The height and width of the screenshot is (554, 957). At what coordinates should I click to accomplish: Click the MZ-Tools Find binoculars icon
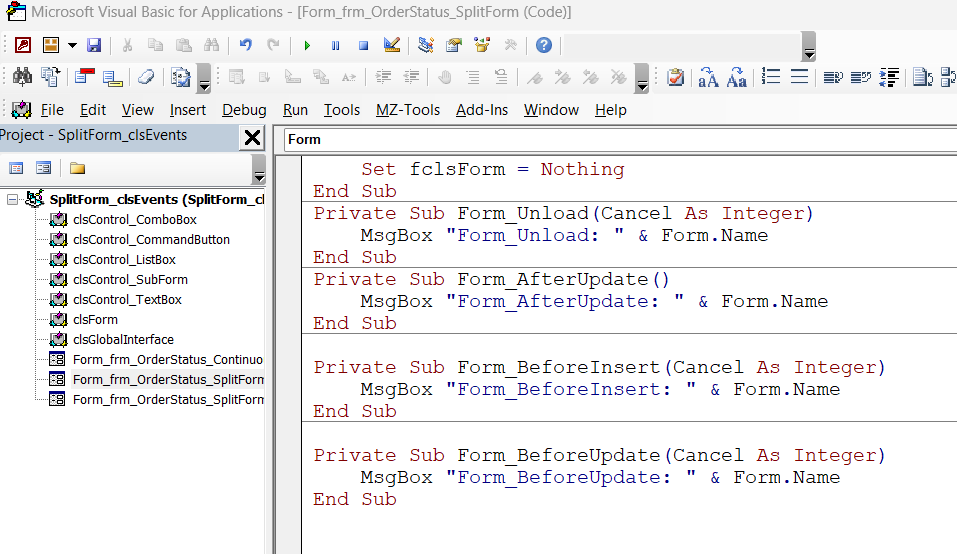(x=23, y=77)
